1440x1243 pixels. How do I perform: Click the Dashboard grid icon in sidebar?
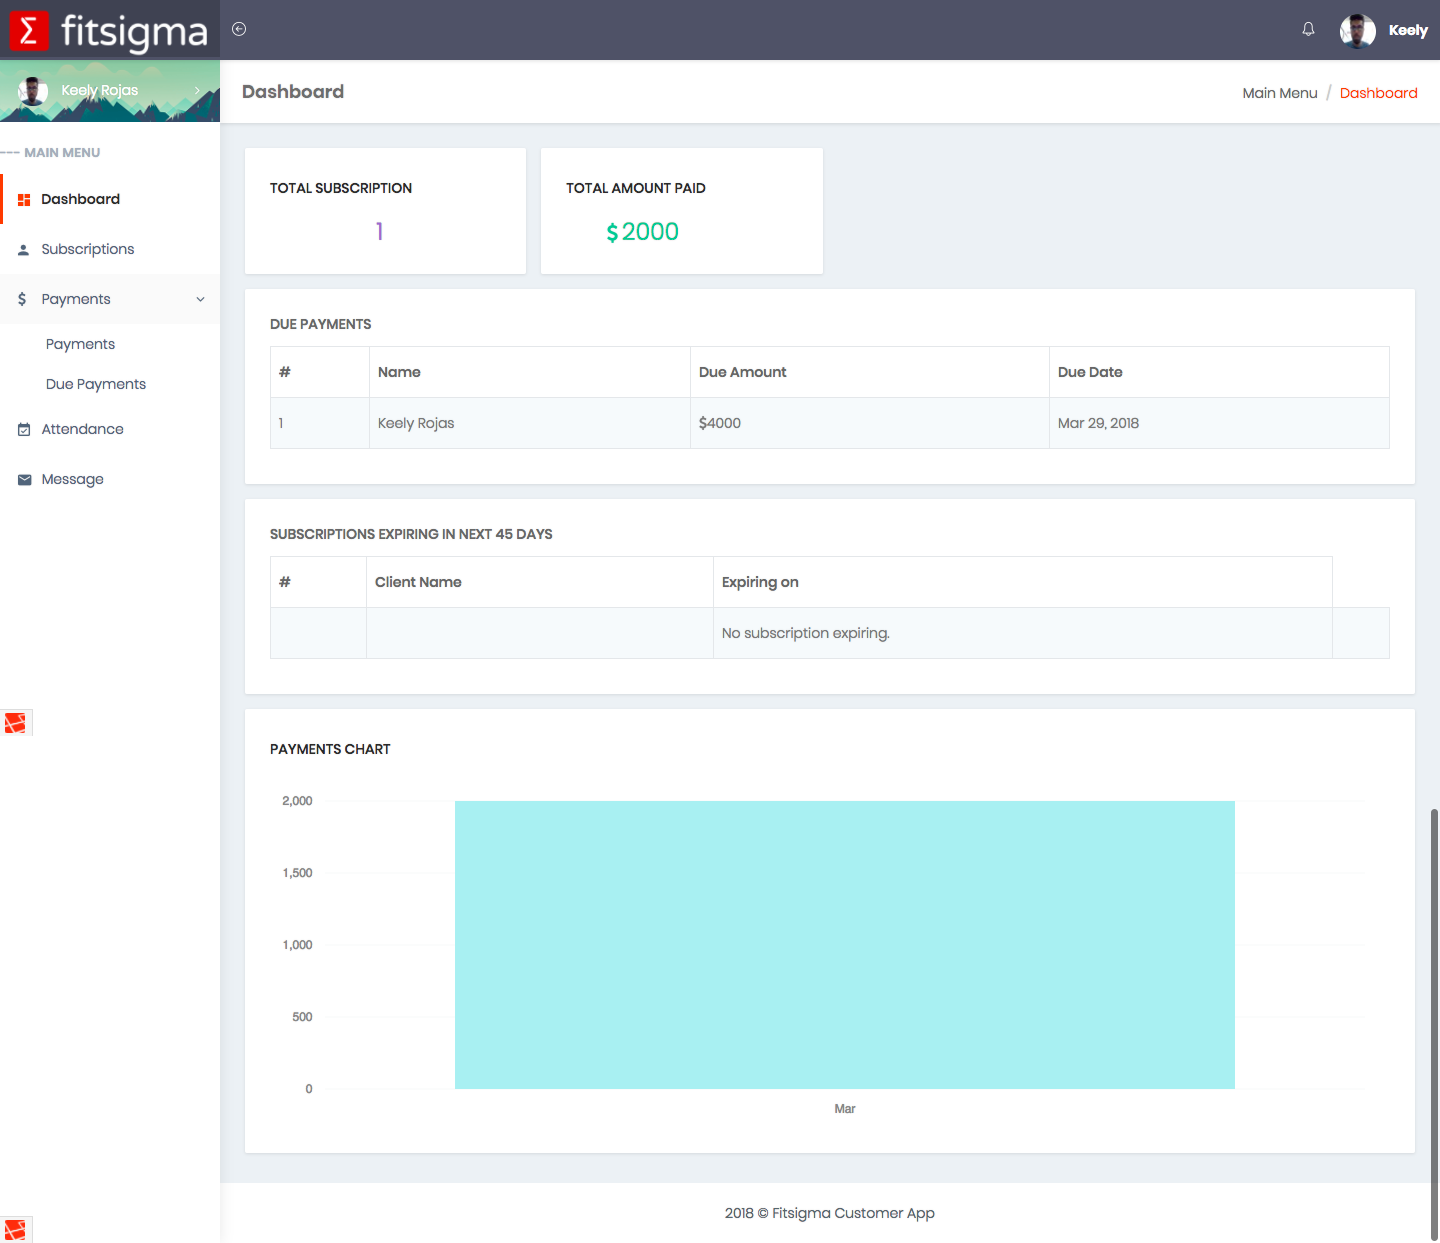click(x=24, y=200)
